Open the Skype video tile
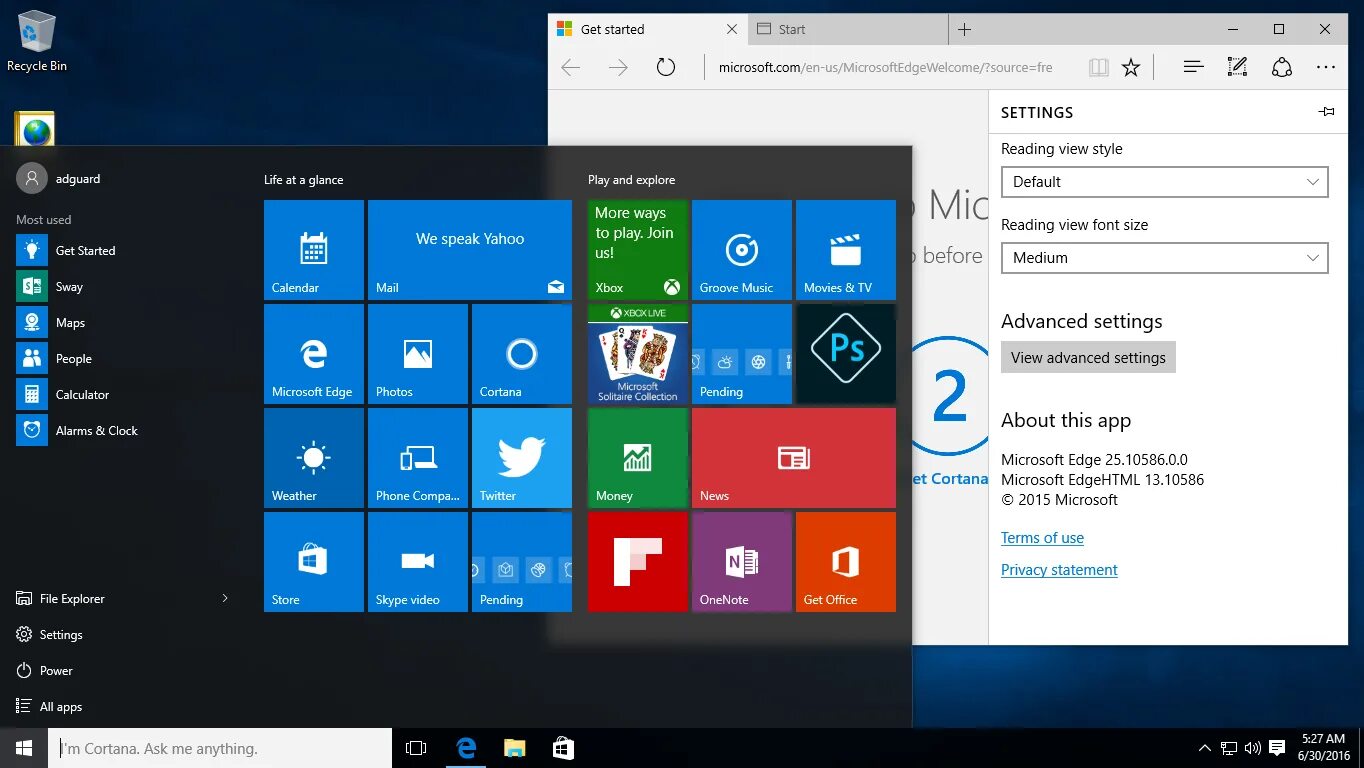Screen dimensions: 1364x768 click(x=418, y=562)
